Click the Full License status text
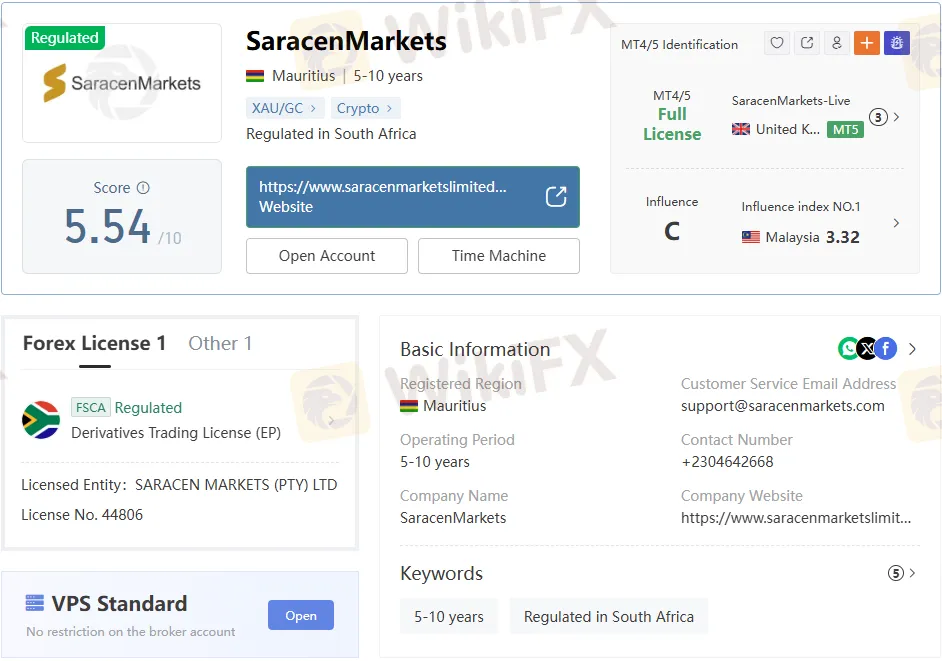The height and width of the screenshot is (661, 942). pos(672,124)
